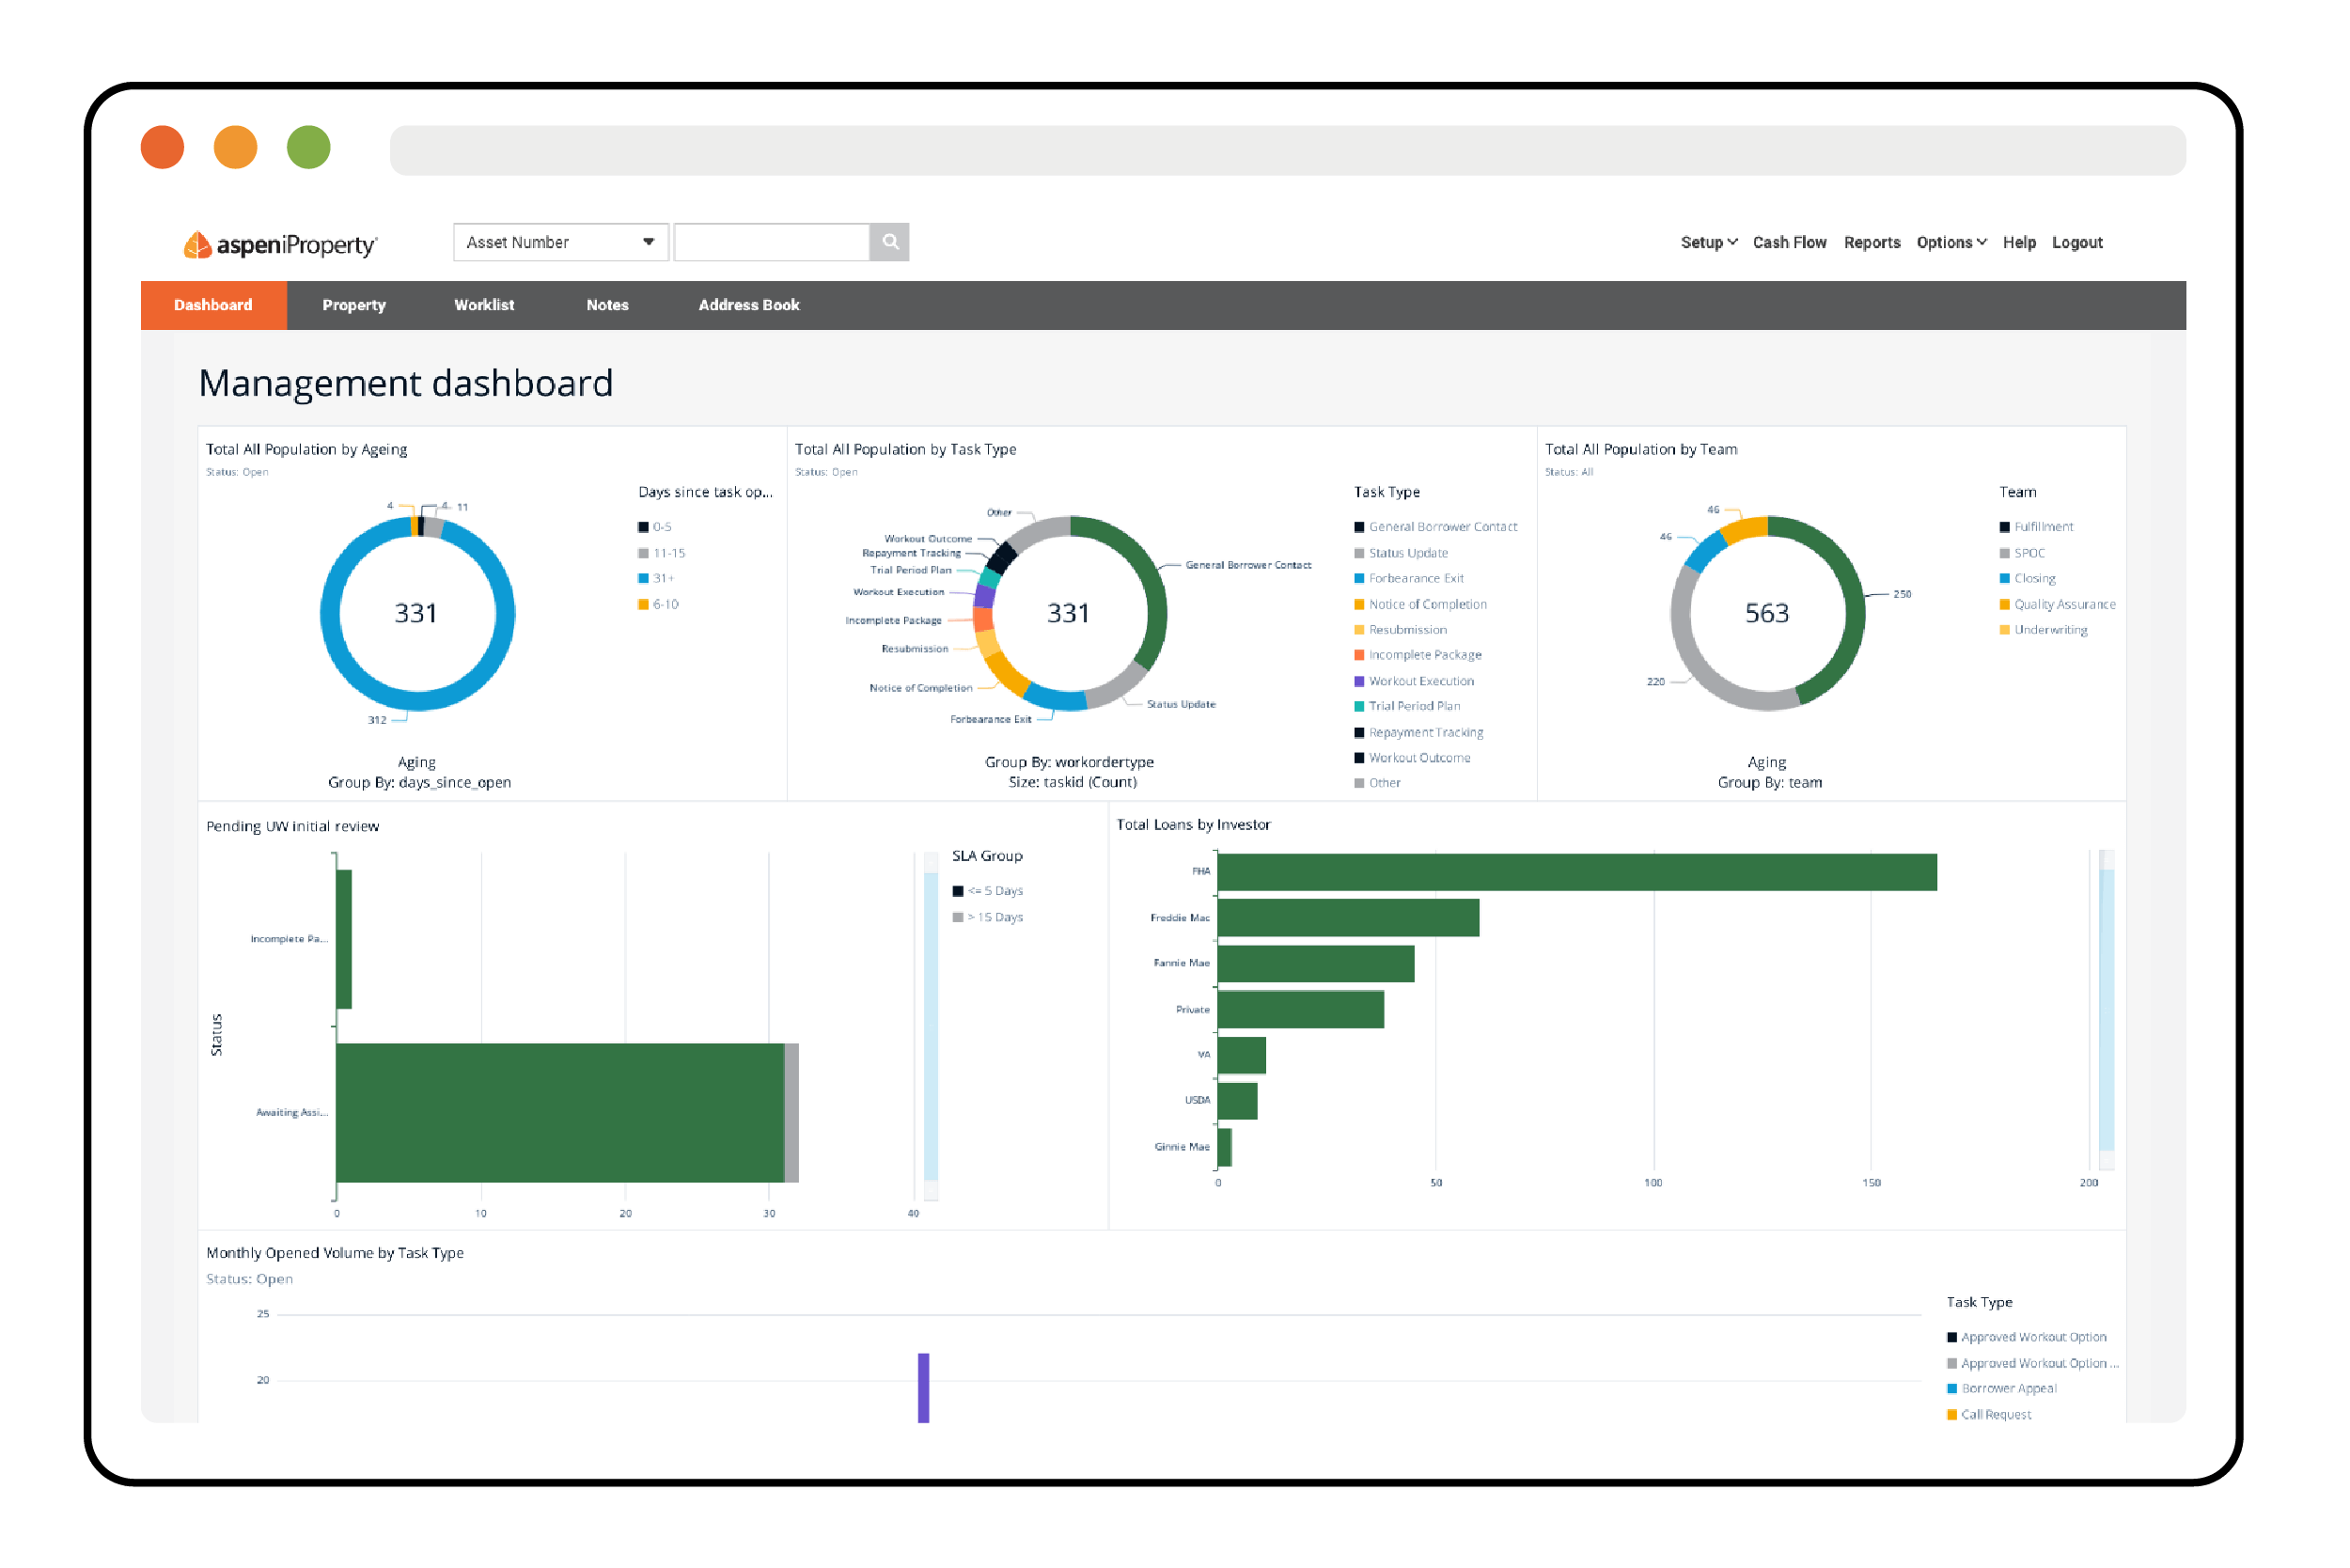Click the Fulfillment marker in Team legend
Viewport: 2350px width, 1568px height.
pyautogui.click(x=2004, y=526)
